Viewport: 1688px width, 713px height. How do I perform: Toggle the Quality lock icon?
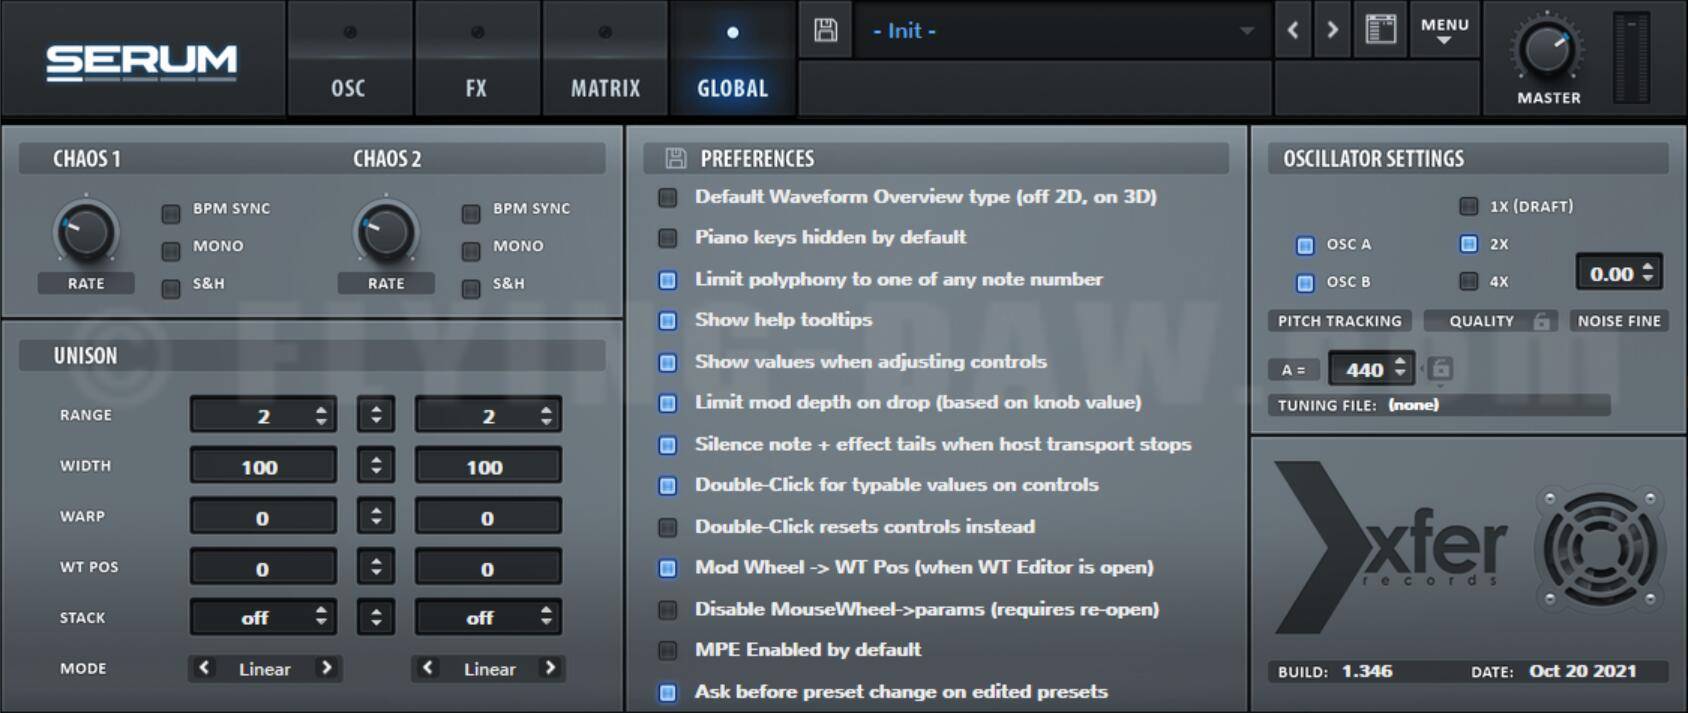pyautogui.click(x=1542, y=321)
